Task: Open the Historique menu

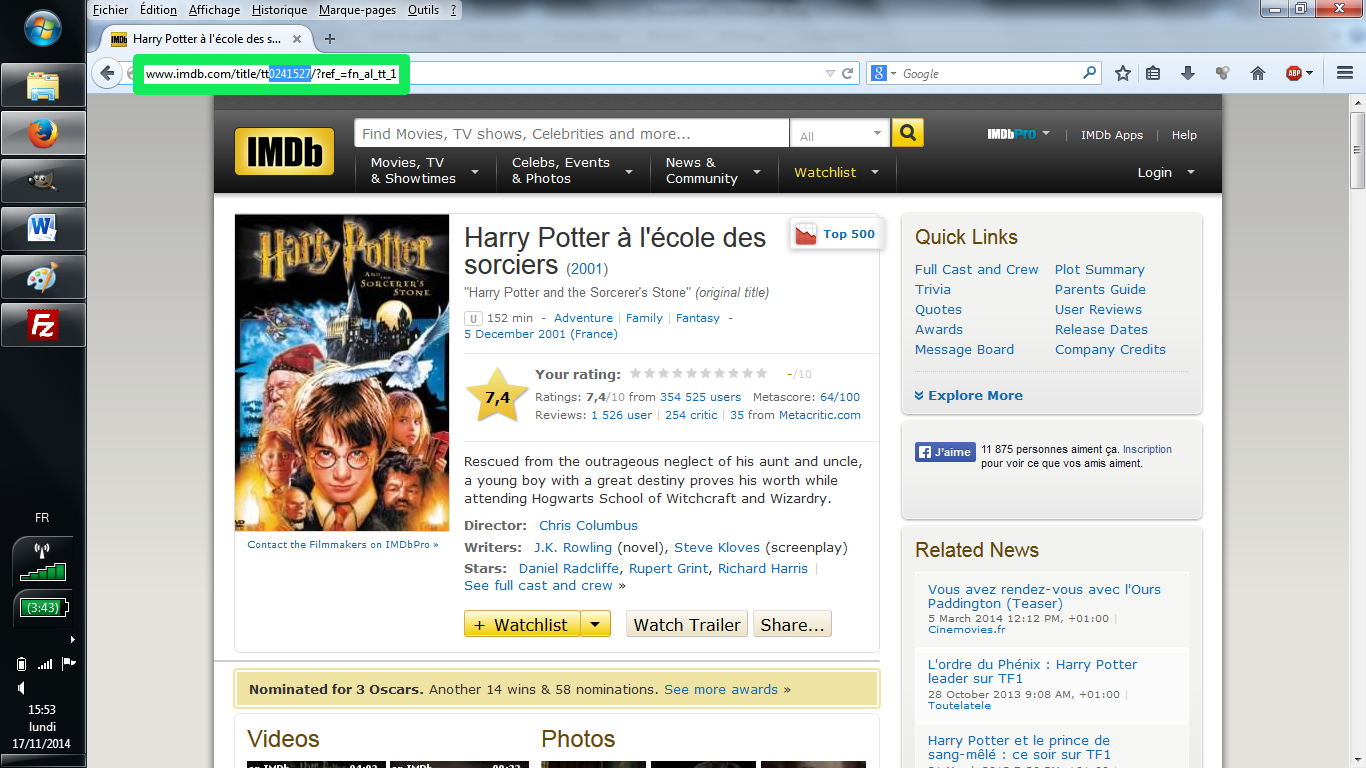Action: pos(279,10)
